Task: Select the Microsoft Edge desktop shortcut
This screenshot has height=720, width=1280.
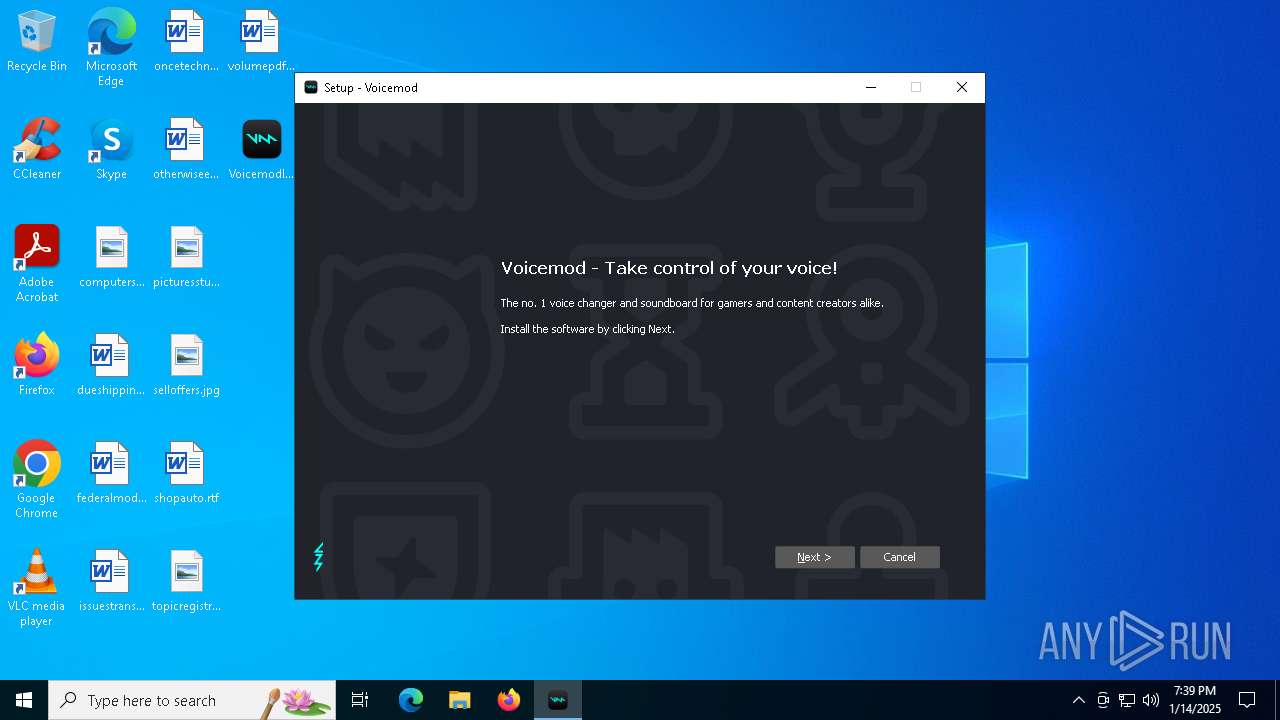Action: pos(111,48)
